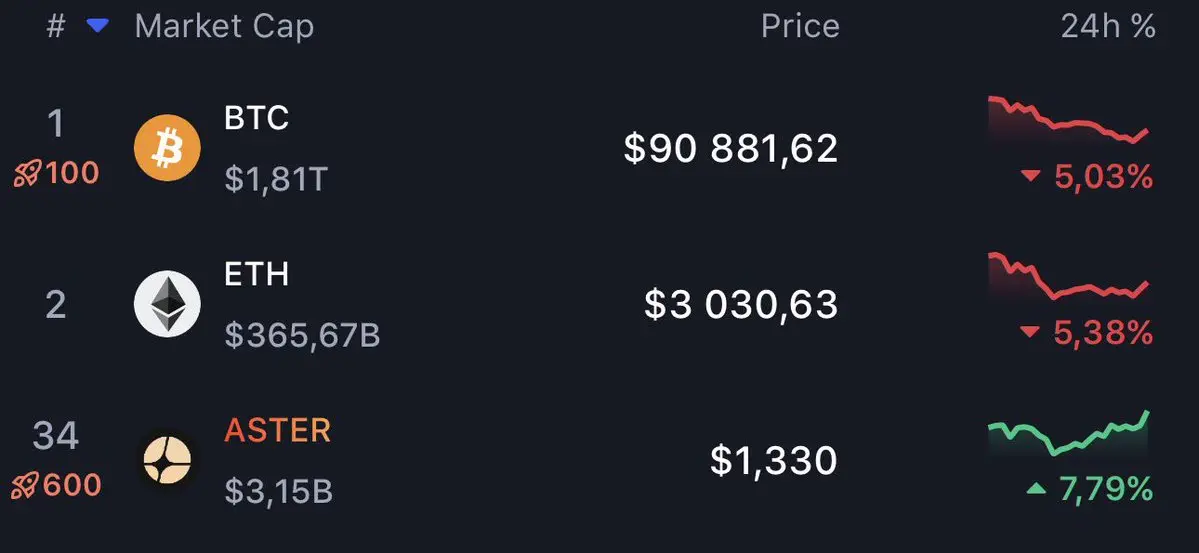Open the BTC ticker link
The width and height of the screenshot is (1199, 553).
point(257,118)
